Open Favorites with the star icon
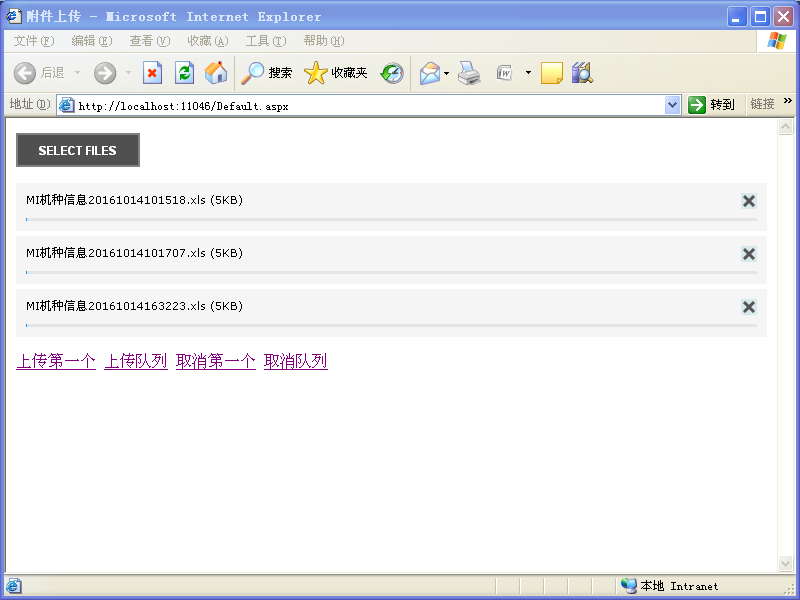Image resolution: width=800 pixels, height=600 pixels. tap(315, 73)
